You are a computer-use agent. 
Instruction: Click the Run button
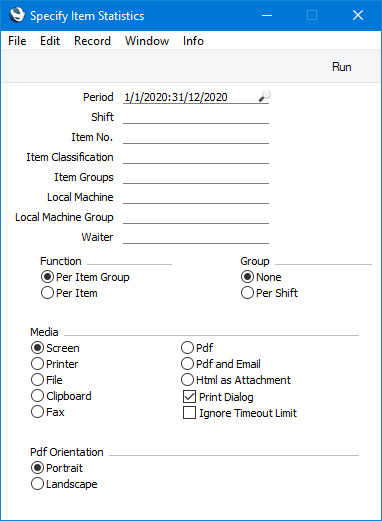pos(342,67)
